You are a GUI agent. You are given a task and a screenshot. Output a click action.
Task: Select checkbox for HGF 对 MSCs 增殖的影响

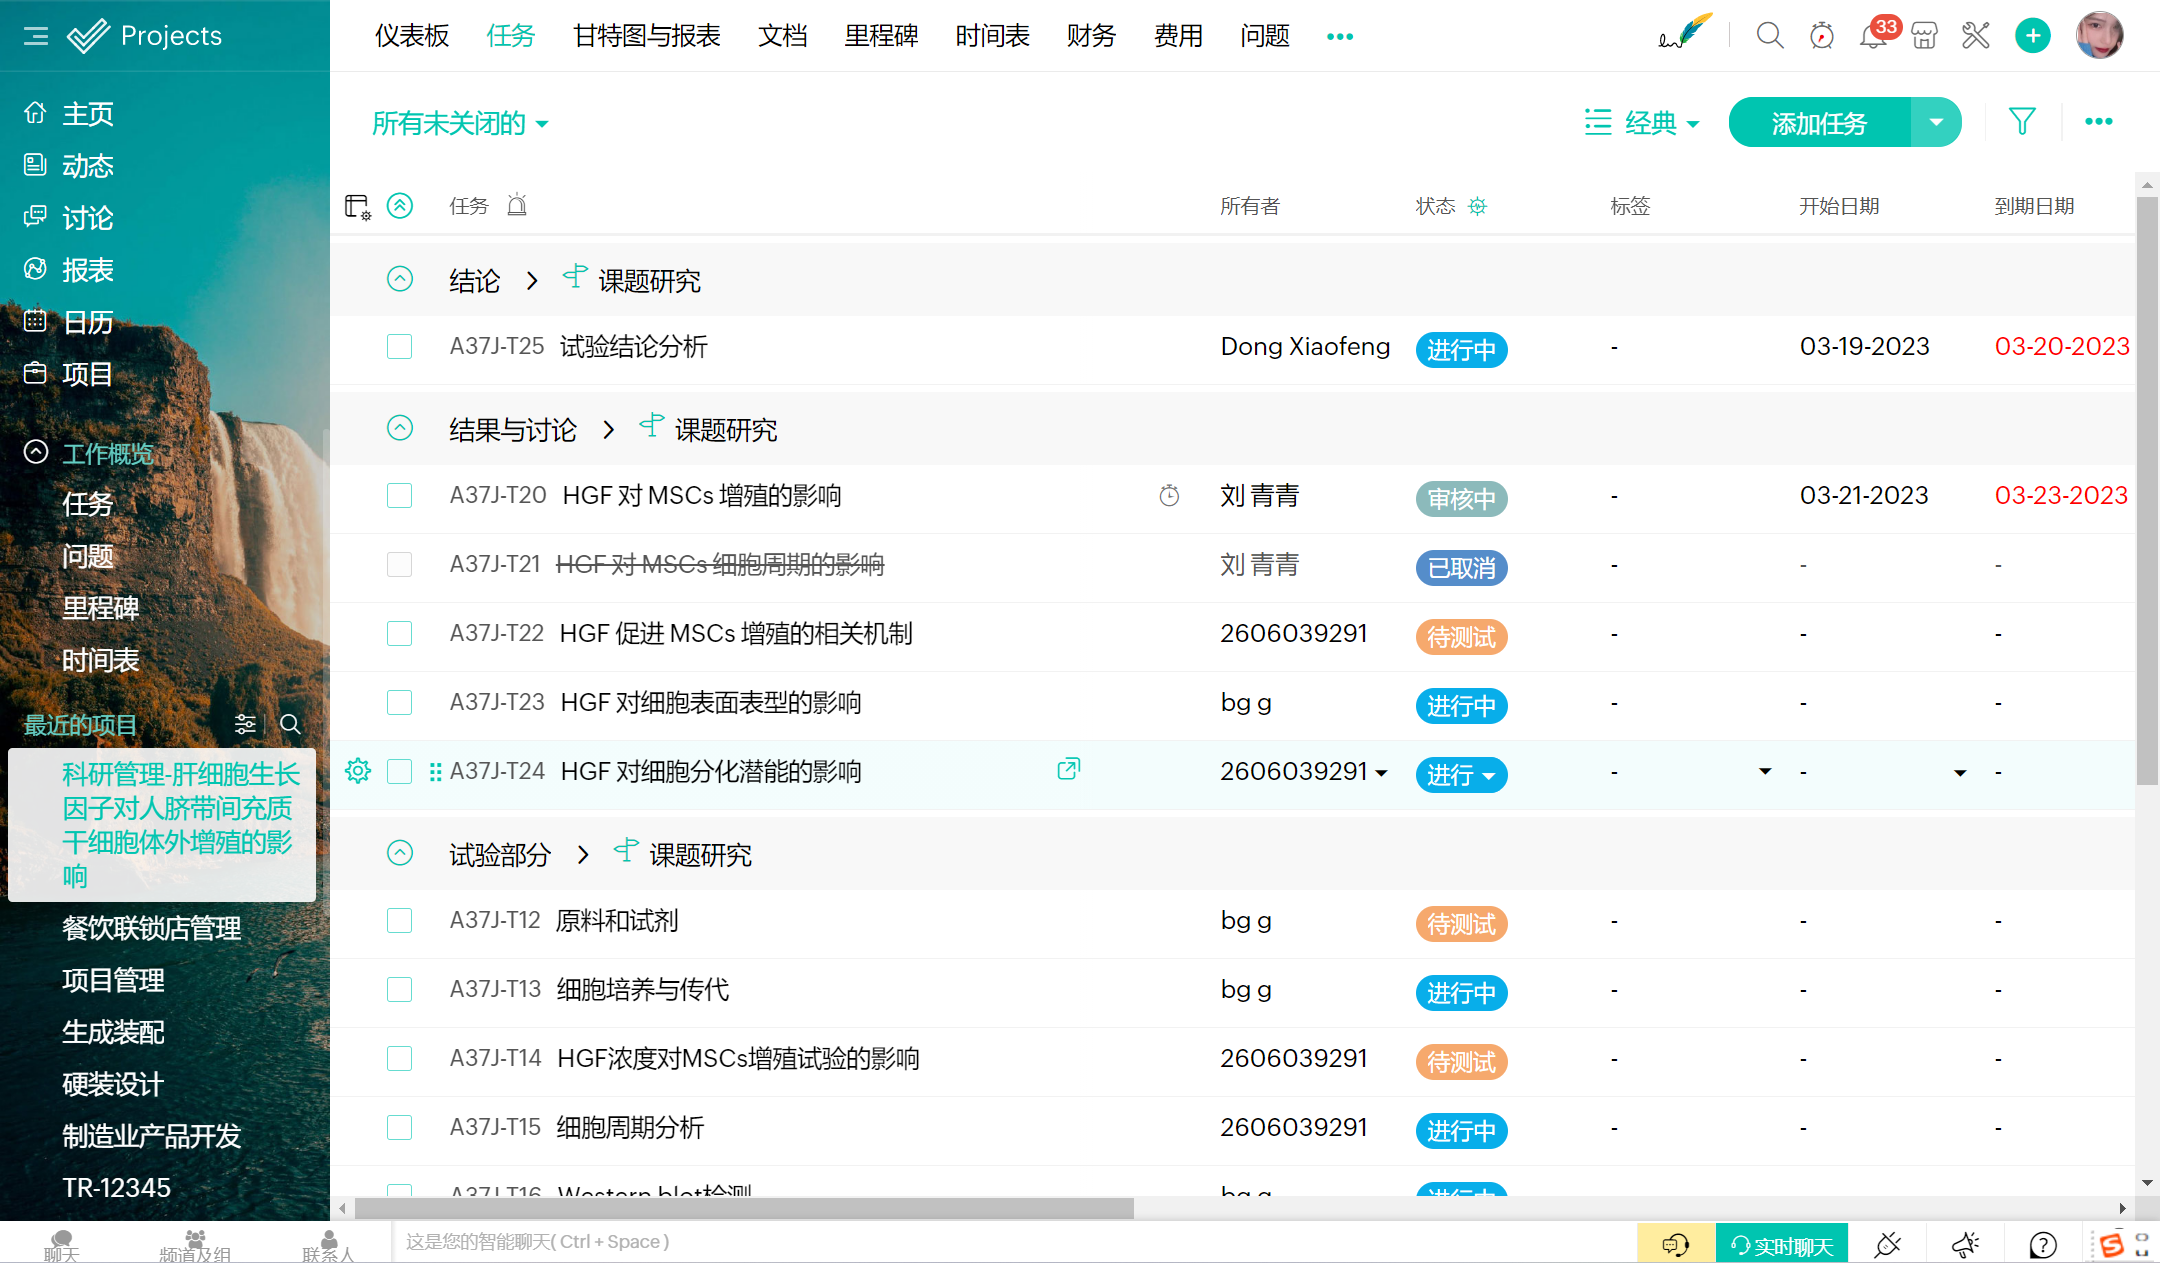pos(399,496)
